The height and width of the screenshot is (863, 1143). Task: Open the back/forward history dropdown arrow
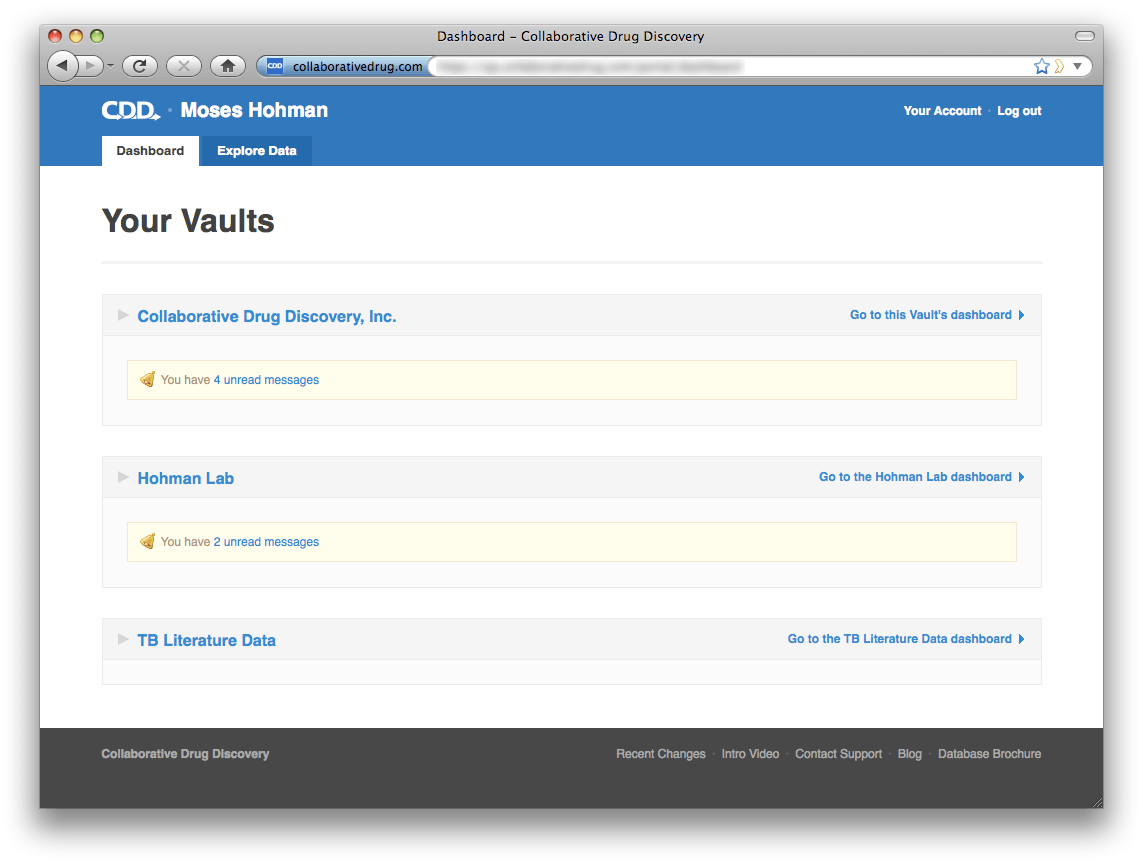(110, 66)
